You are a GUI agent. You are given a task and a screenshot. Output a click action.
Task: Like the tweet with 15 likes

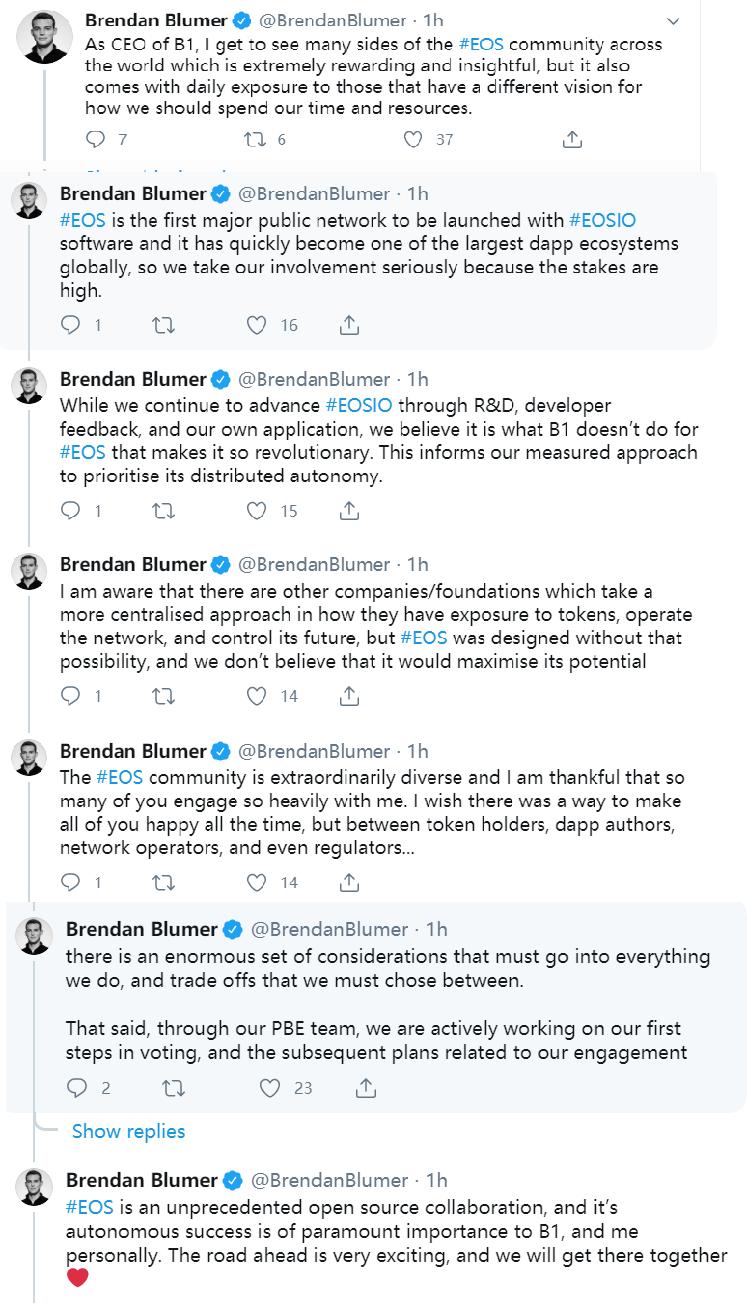257,511
